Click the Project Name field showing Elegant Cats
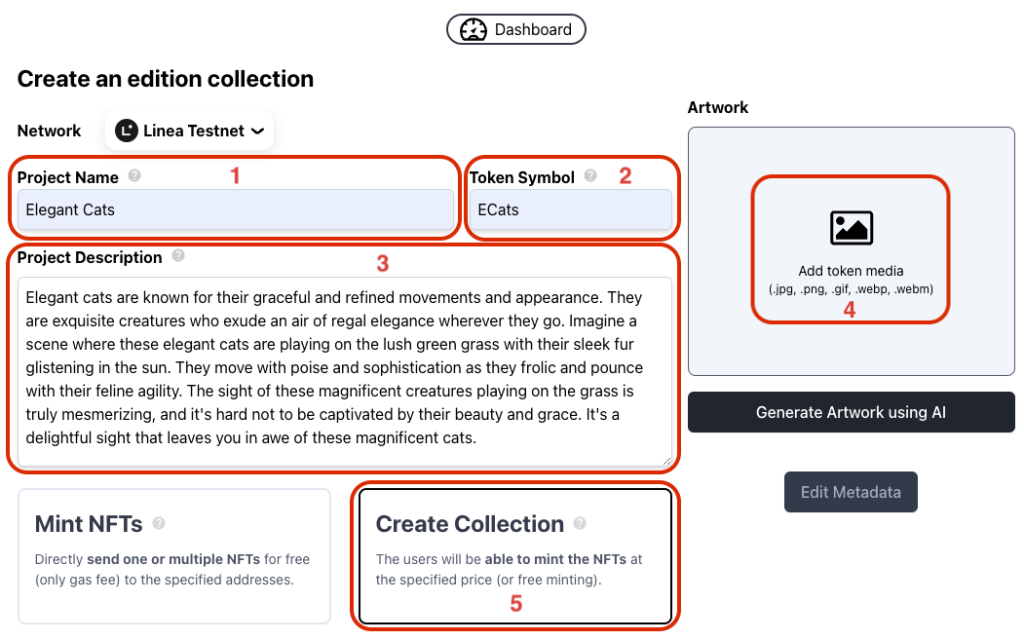Screen dimensions: 1024x641 [235, 209]
